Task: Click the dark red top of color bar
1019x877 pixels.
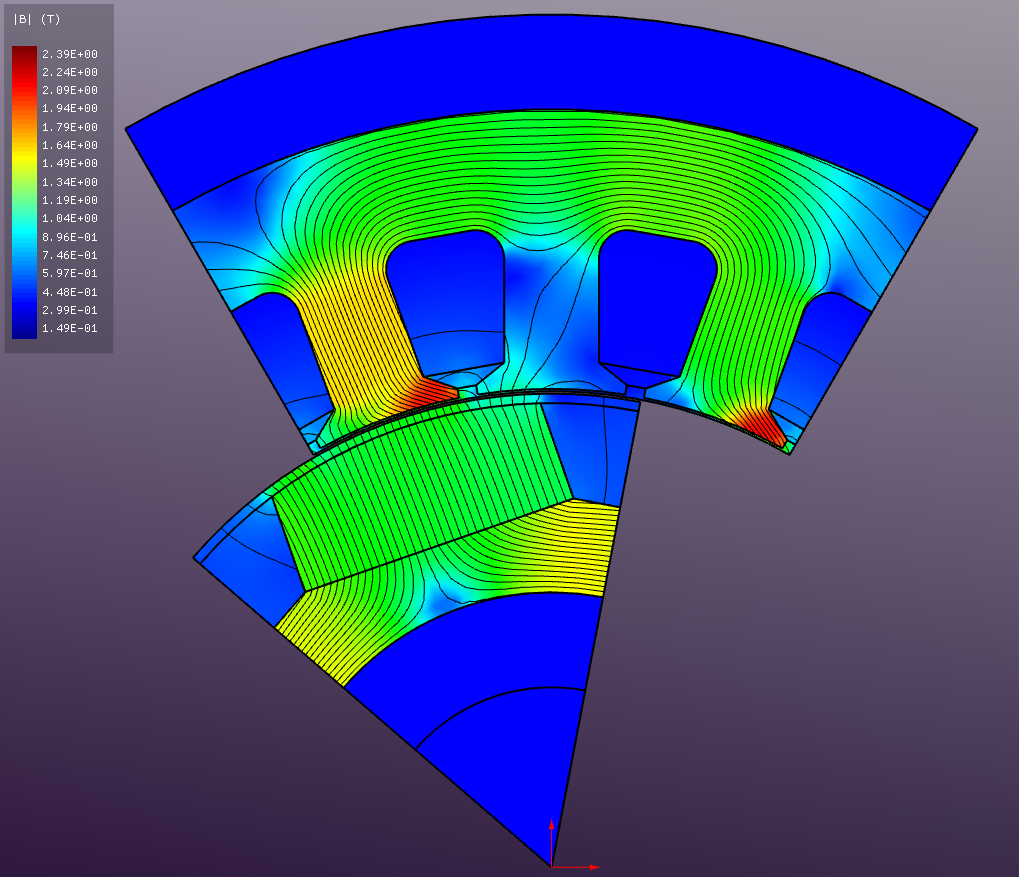Action: (24, 54)
